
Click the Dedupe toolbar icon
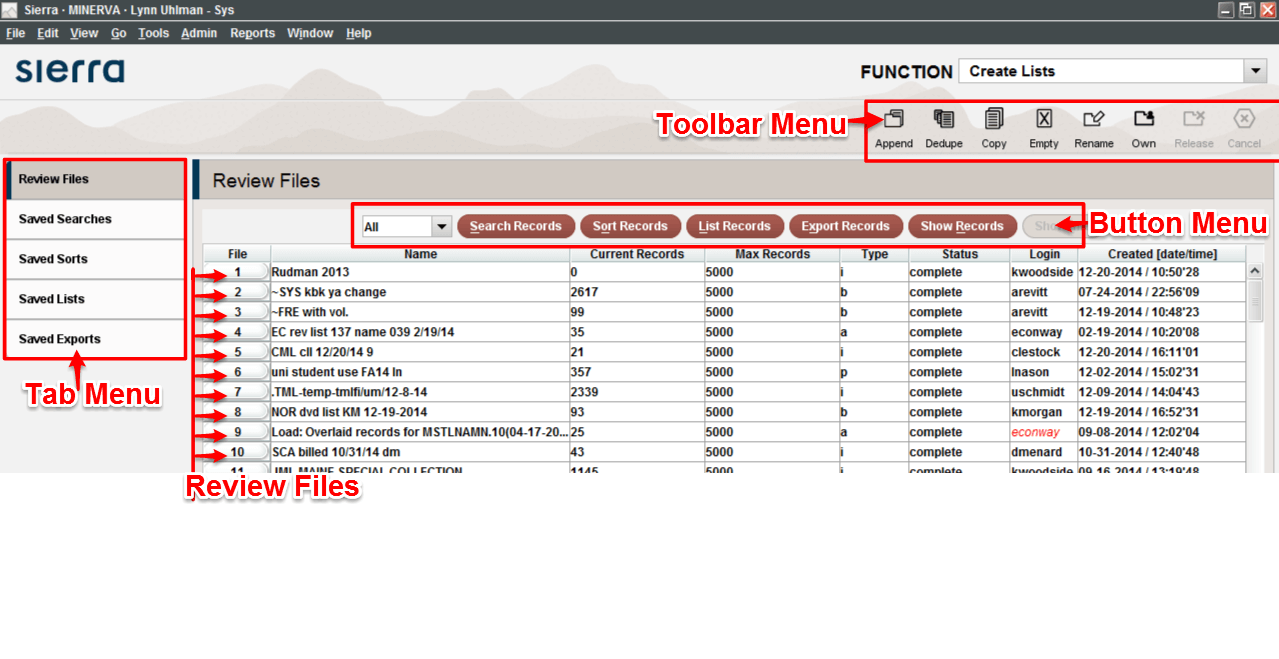[x=943, y=129]
